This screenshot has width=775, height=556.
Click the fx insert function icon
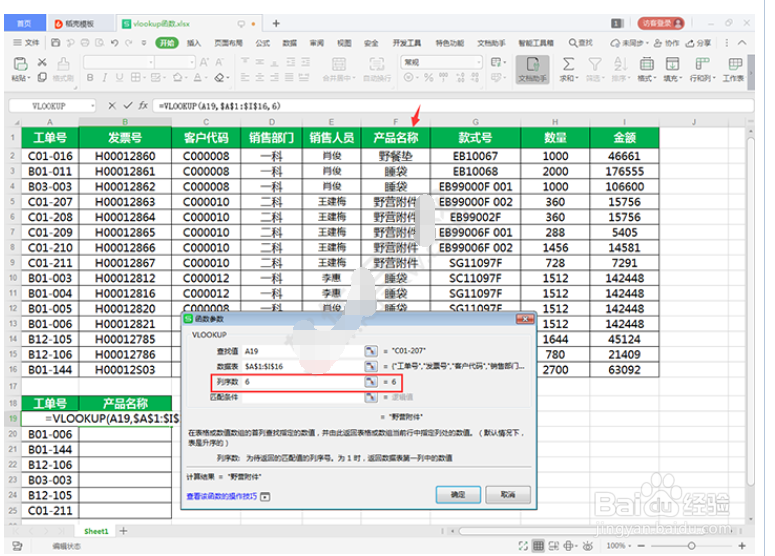(x=143, y=105)
